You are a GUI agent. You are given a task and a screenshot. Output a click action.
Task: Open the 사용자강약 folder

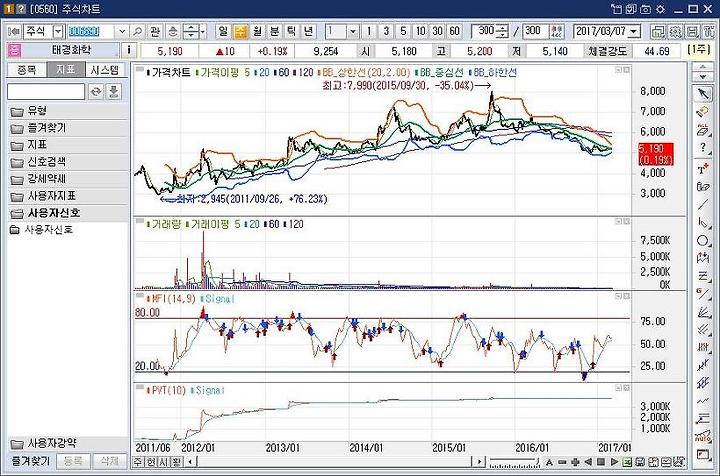pyautogui.click(x=67, y=444)
